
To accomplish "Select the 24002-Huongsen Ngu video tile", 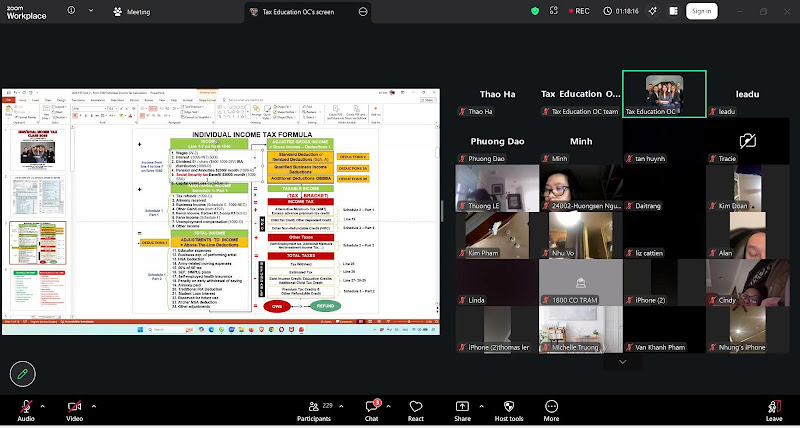I will (581, 188).
